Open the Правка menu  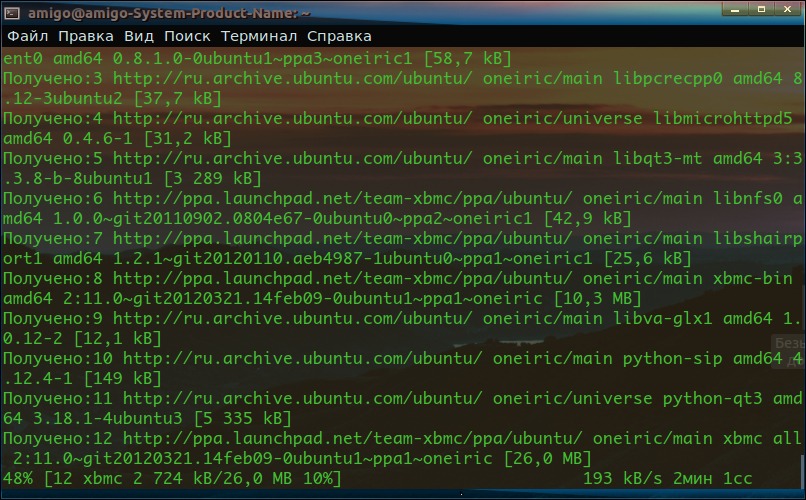pos(86,36)
